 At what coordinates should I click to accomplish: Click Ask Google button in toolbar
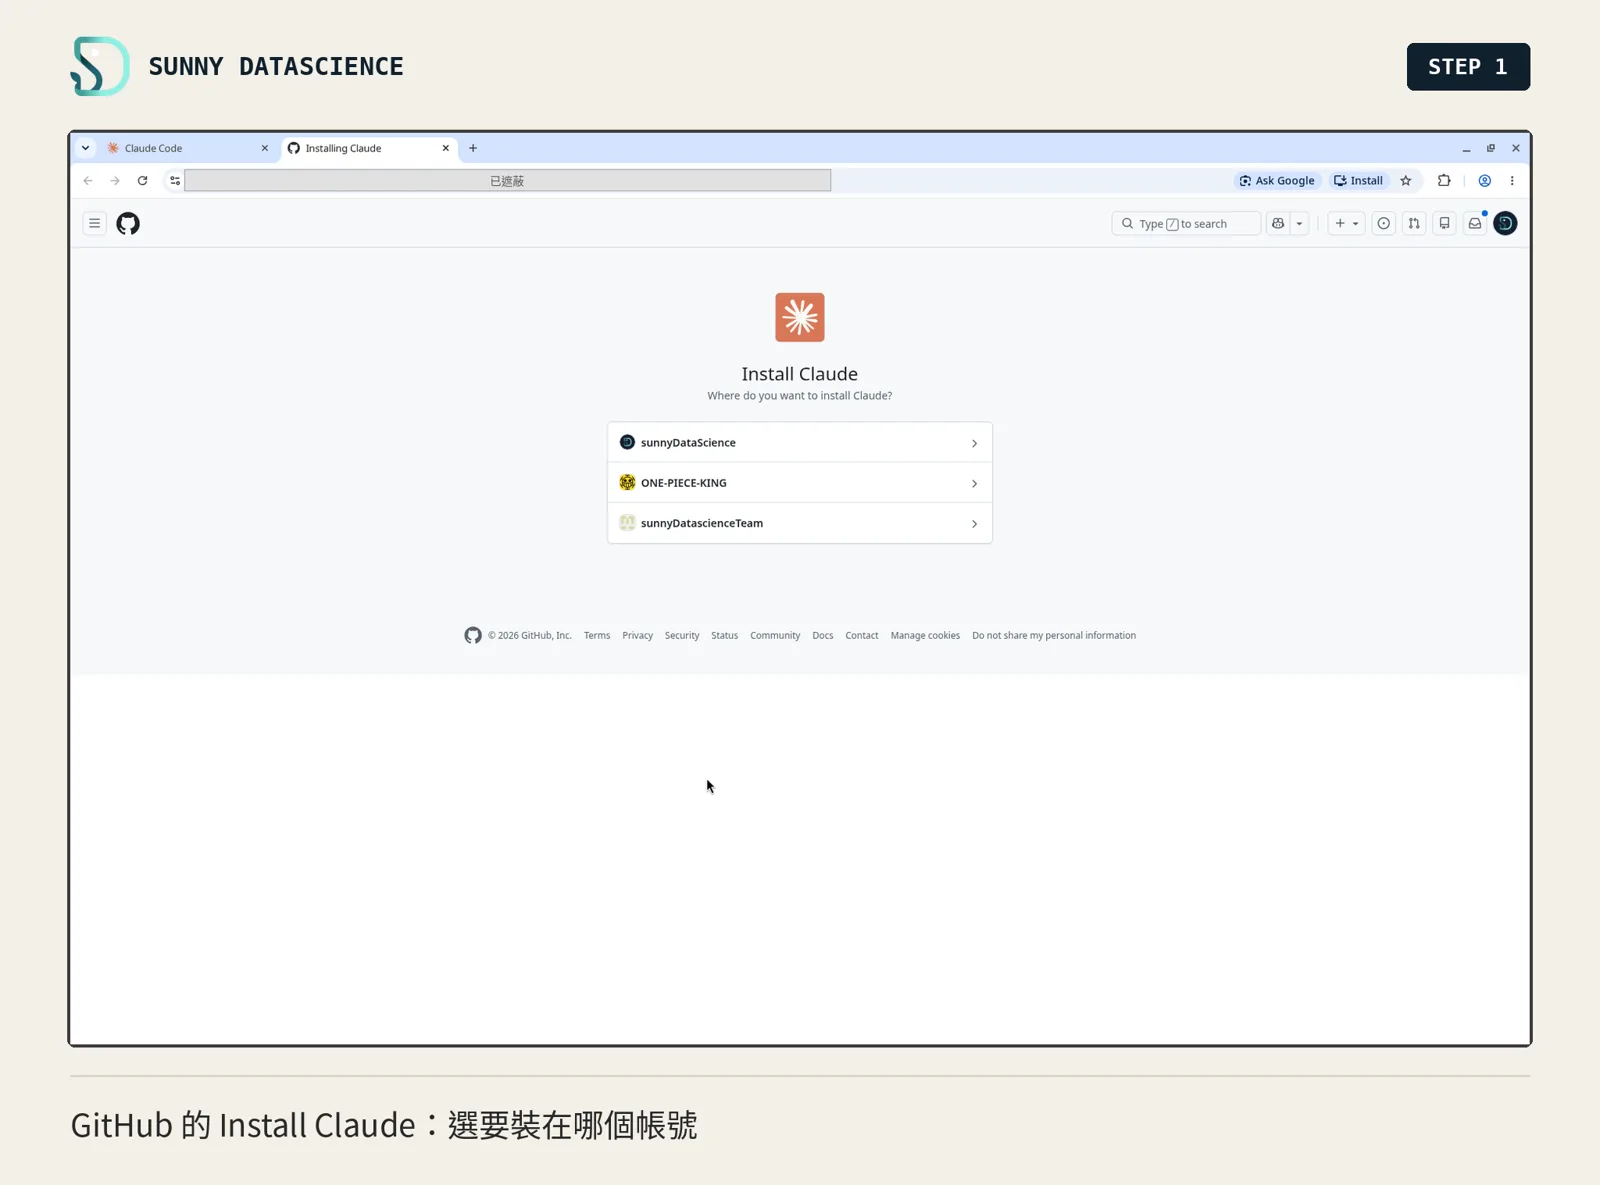1277,181
